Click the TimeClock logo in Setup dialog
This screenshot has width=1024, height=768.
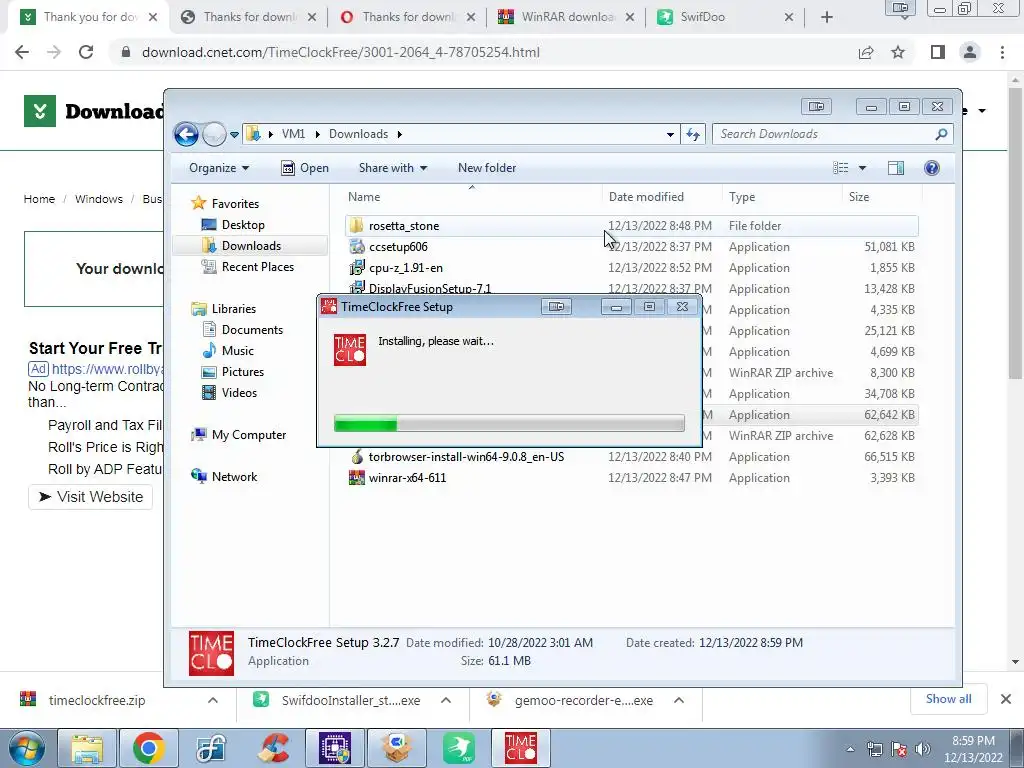350,350
